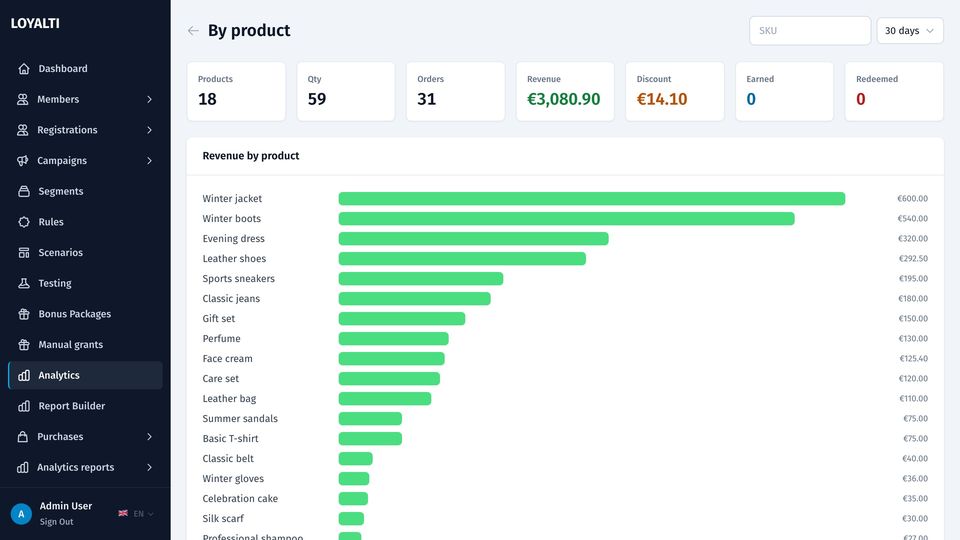Click the Rules icon in sidebar
The height and width of the screenshot is (540, 960).
(x=24, y=222)
